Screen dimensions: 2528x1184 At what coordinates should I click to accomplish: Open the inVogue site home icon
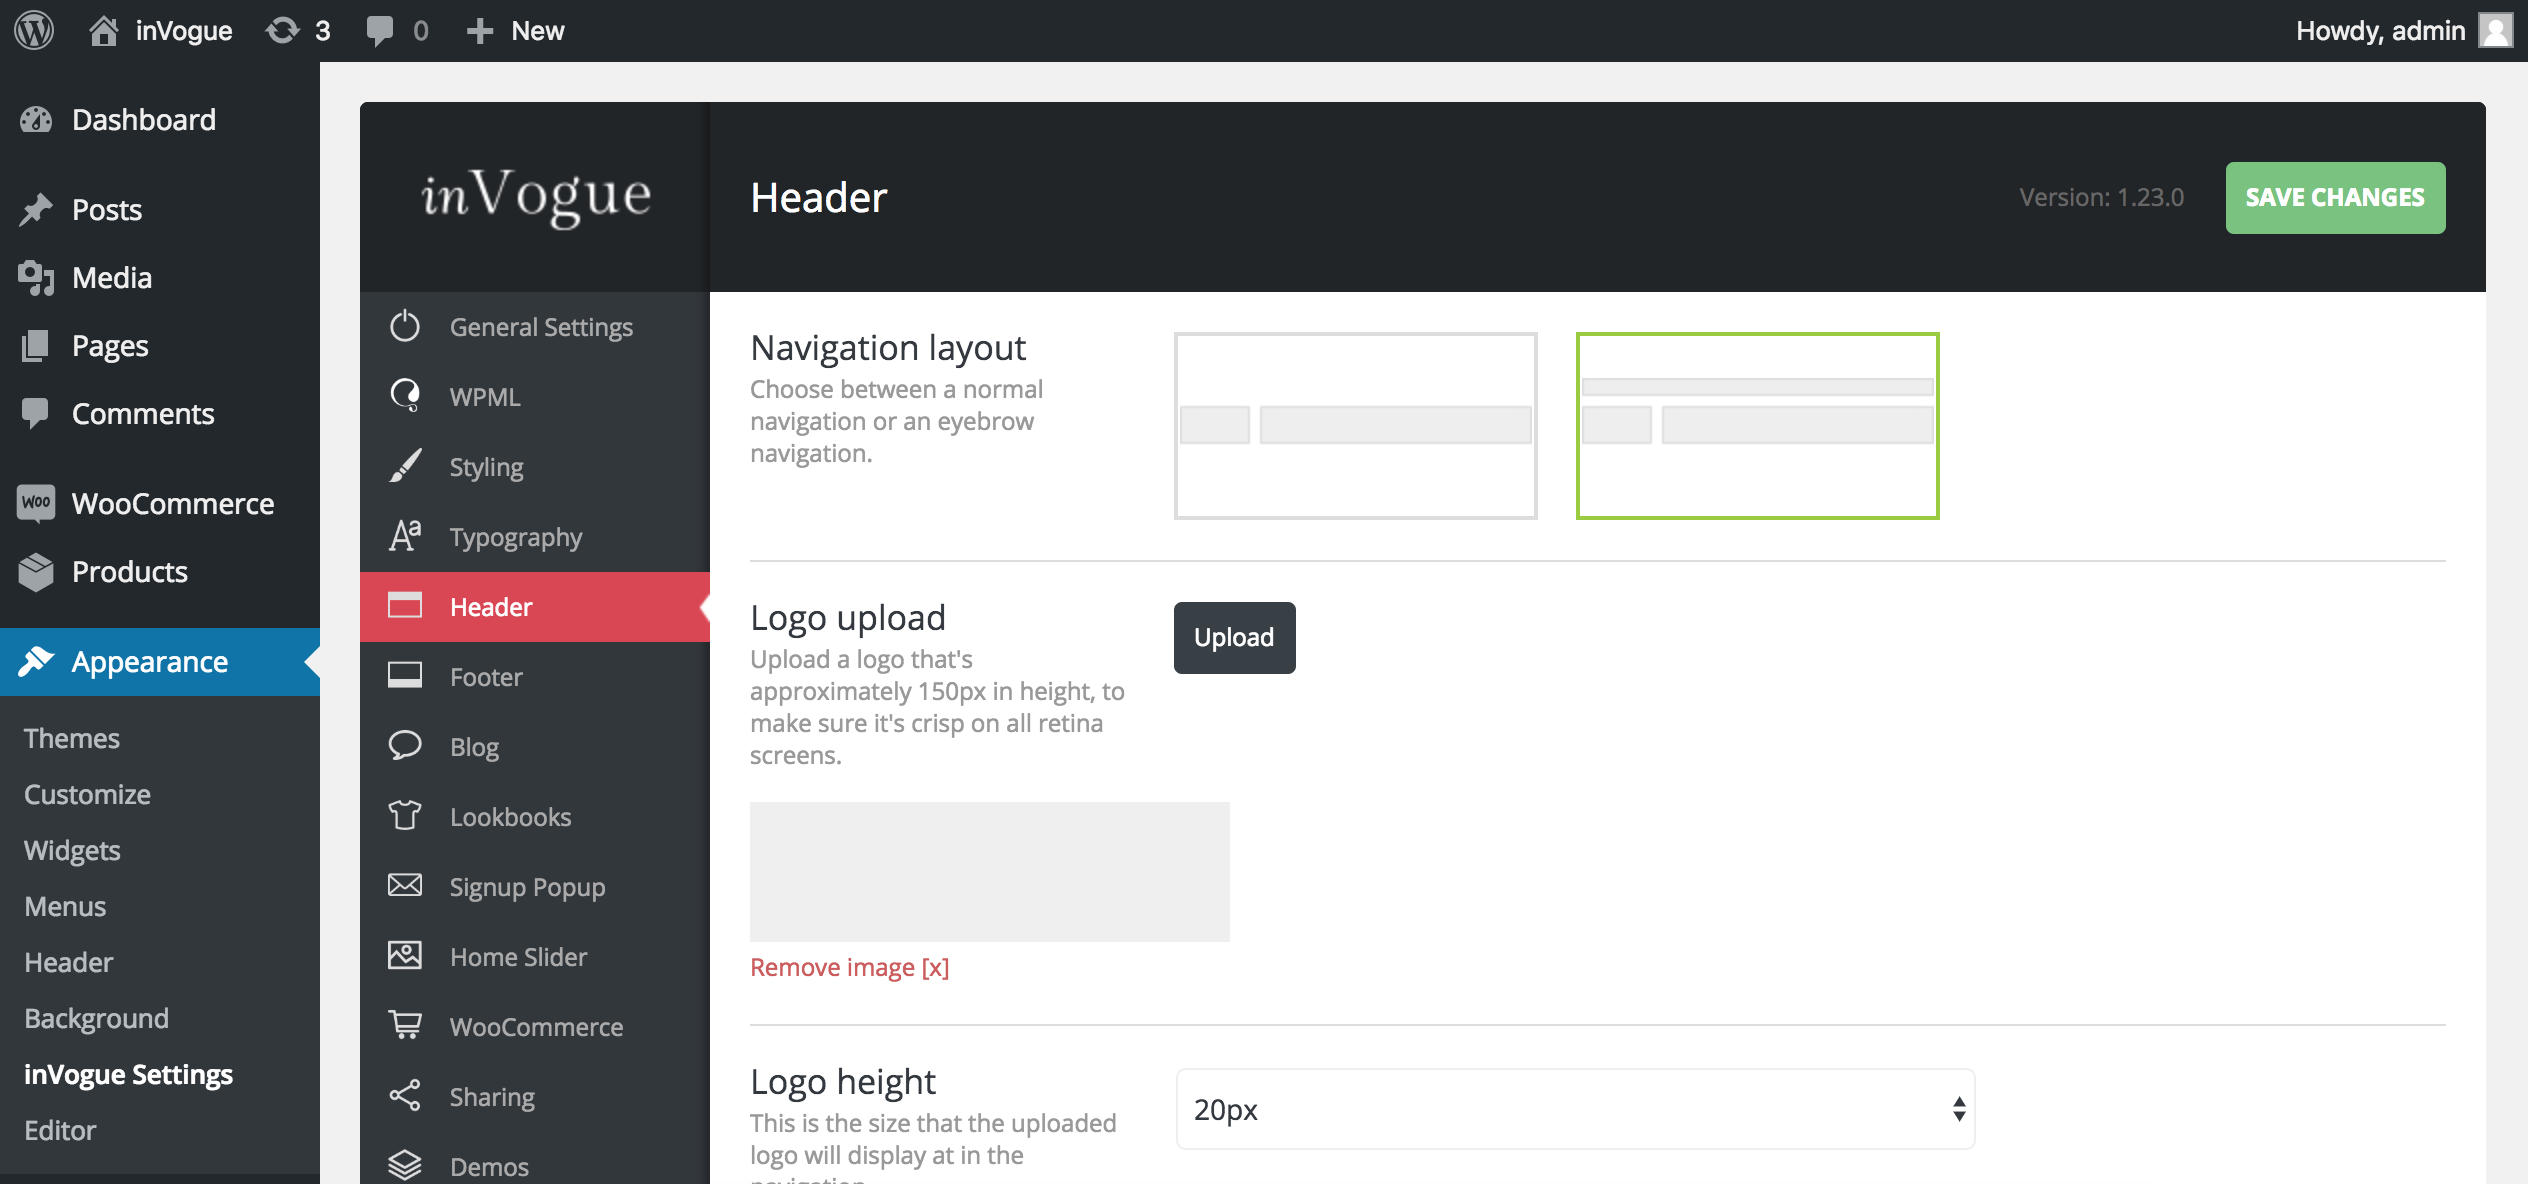coord(103,30)
